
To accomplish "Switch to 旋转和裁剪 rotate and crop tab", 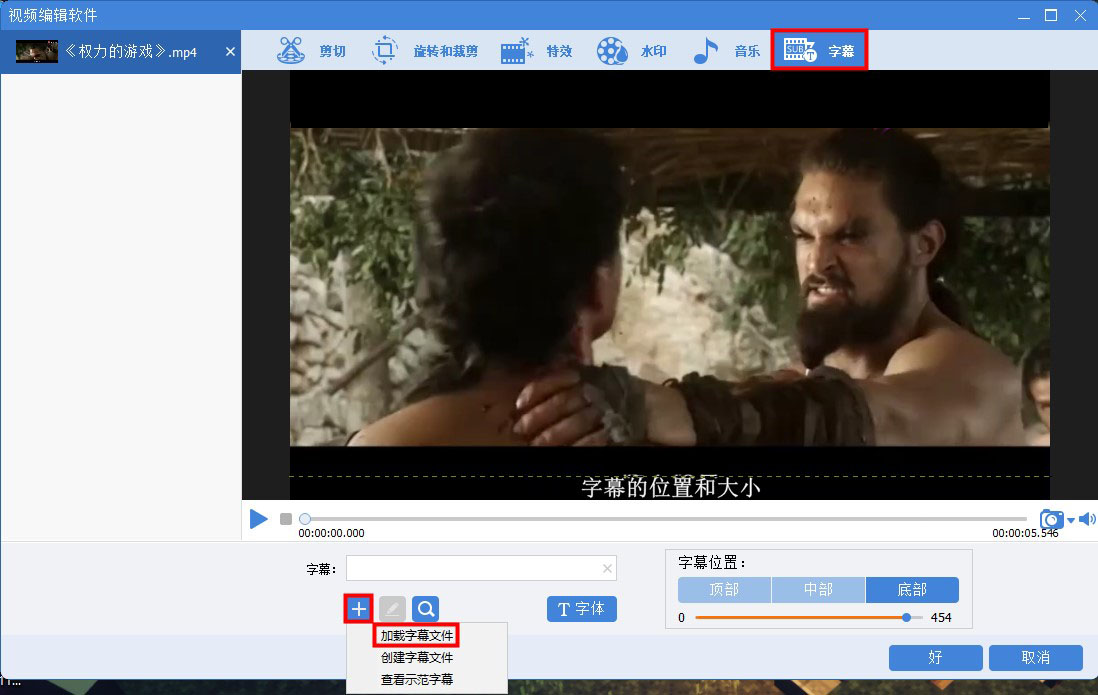I will pos(424,50).
